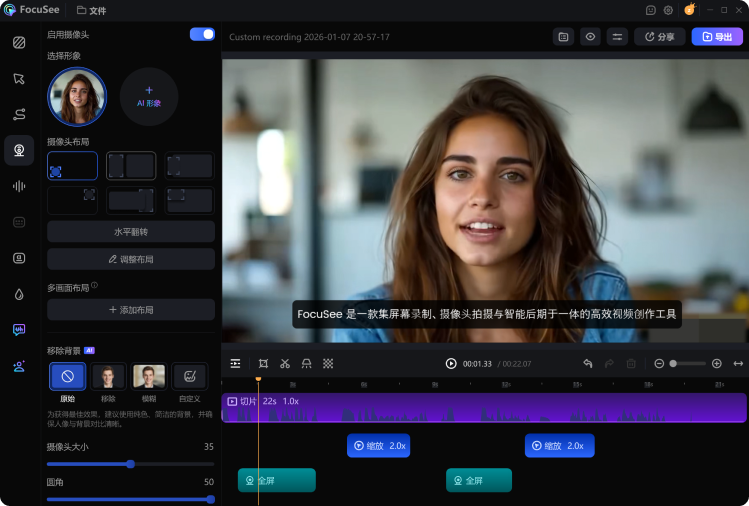Zoom in timeline with plus icon
The image size is (749, 506).
[x=717, y=364]
